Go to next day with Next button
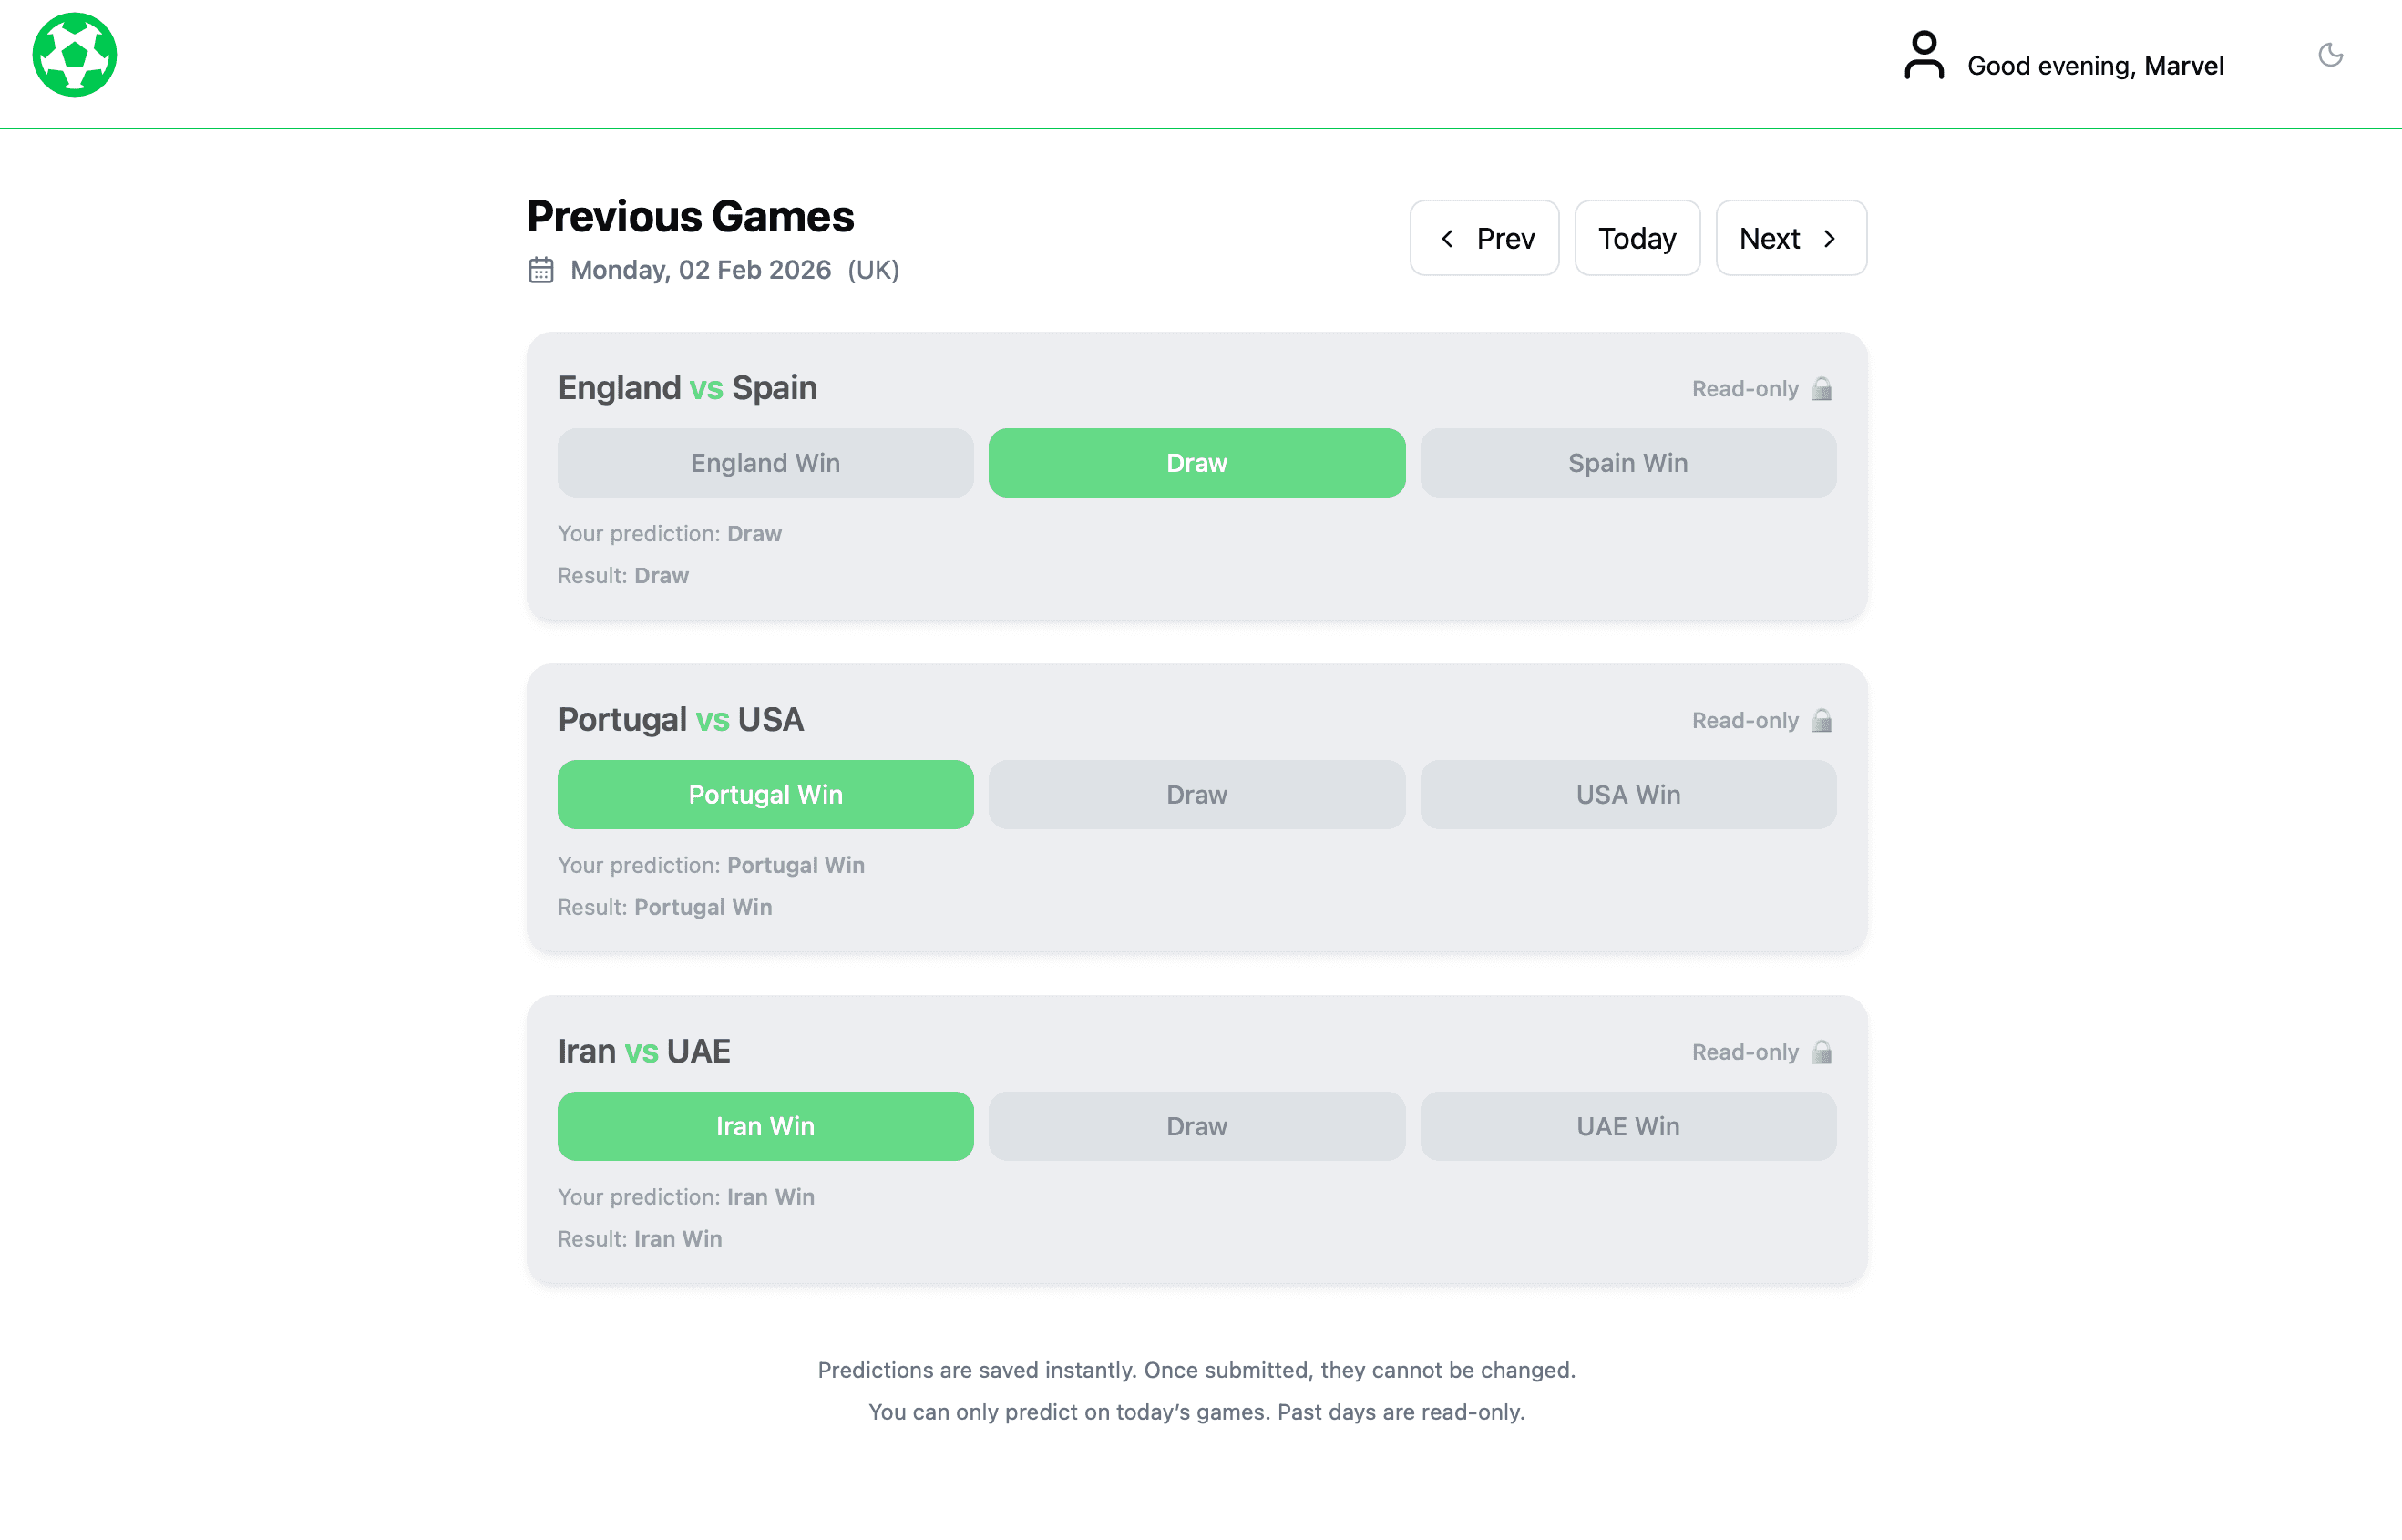The height and width of the screenshot is (1540, 2402). [1790, 238]
